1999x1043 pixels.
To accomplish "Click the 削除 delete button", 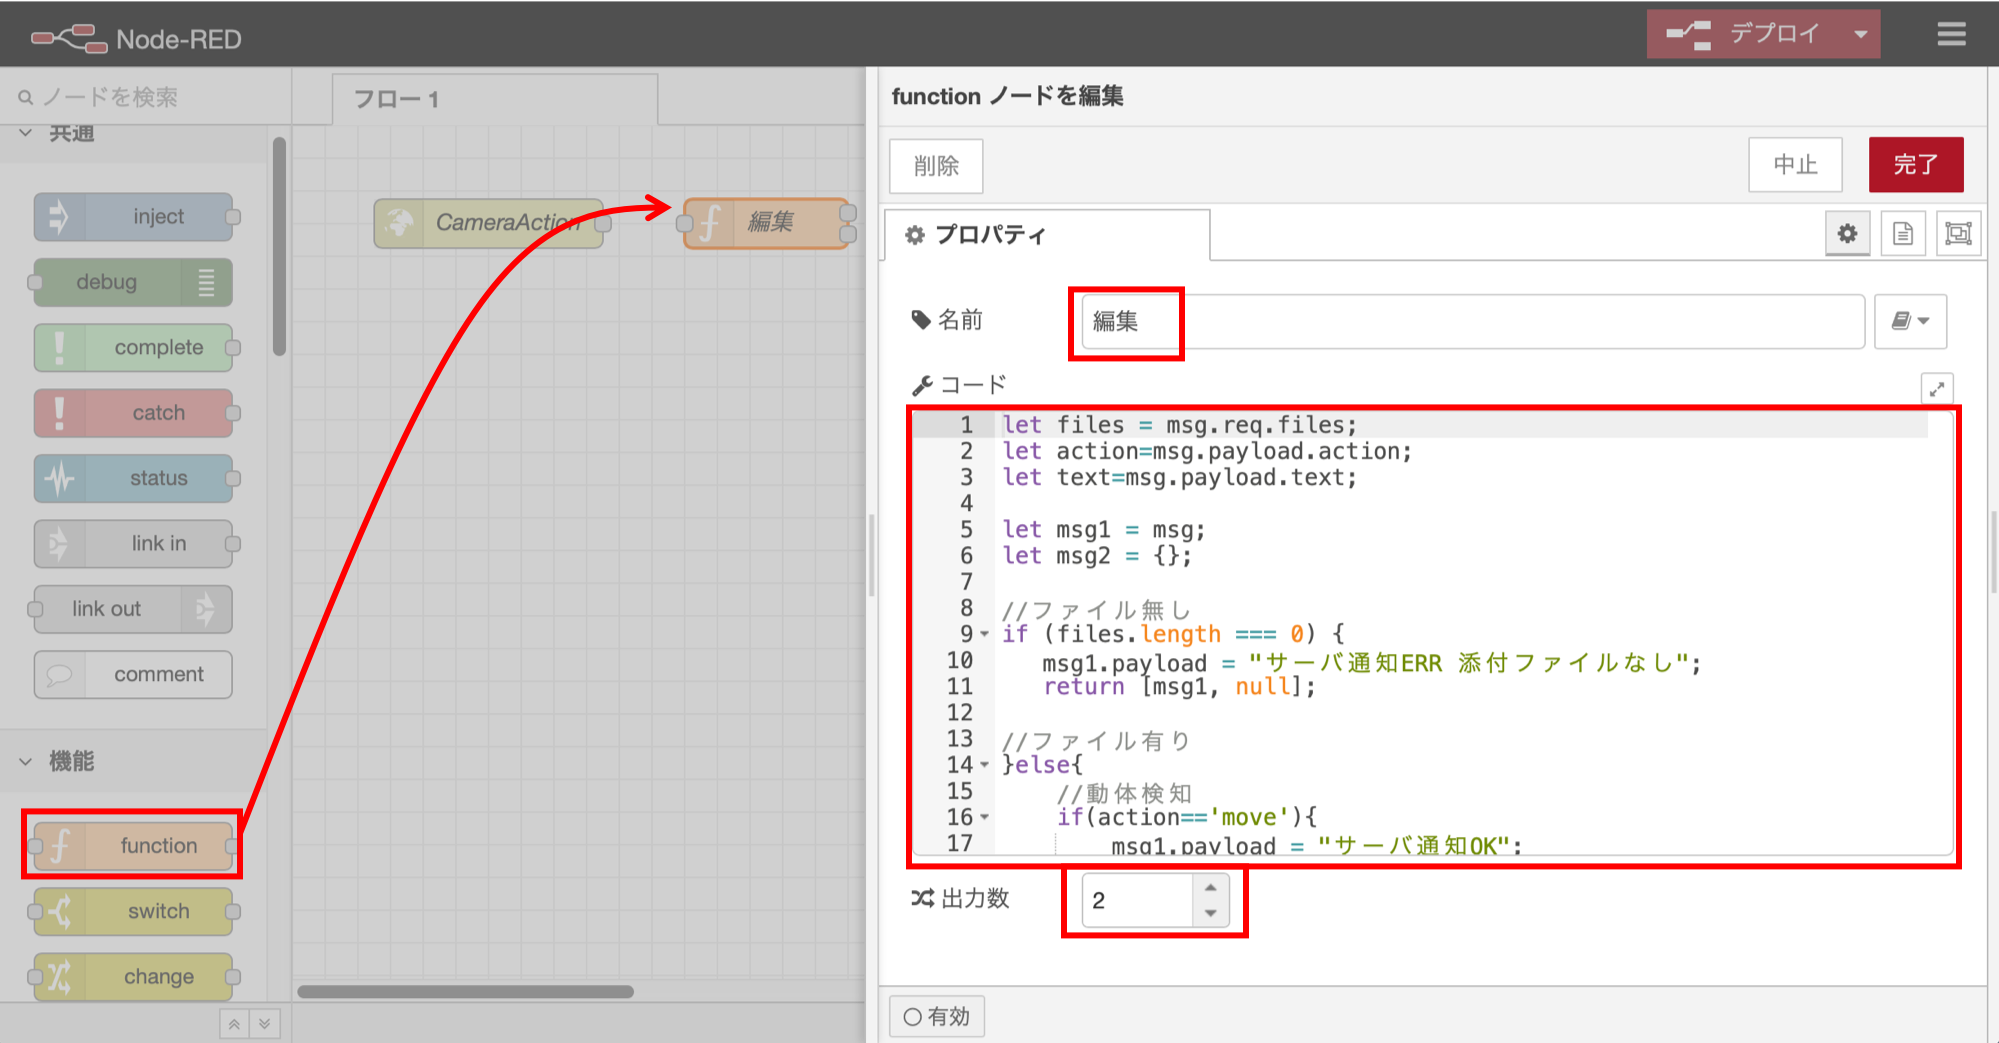I will coord(936,165).
